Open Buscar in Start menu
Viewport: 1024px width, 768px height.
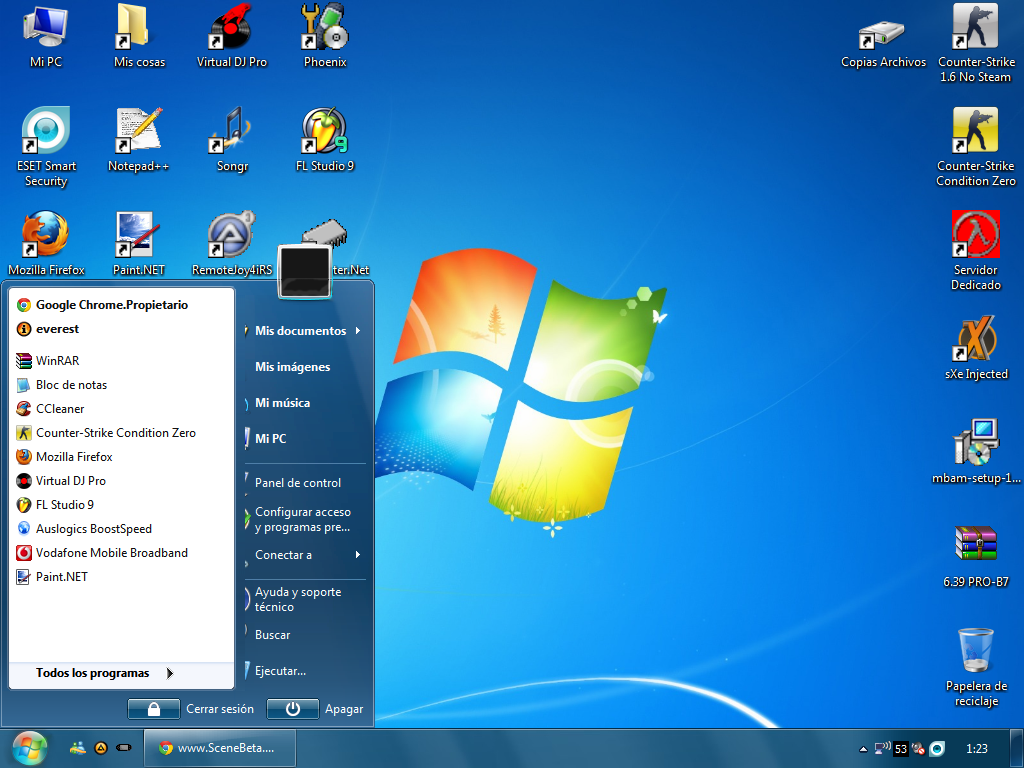point(305,635)
